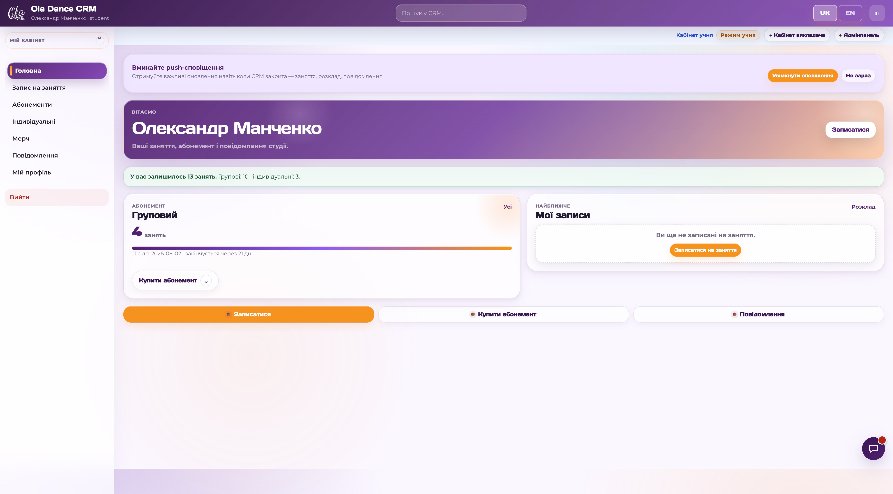Dismiss push notification banner with "Не зараз"
This screenshot has width=893, height=494.
coord(858,76)
